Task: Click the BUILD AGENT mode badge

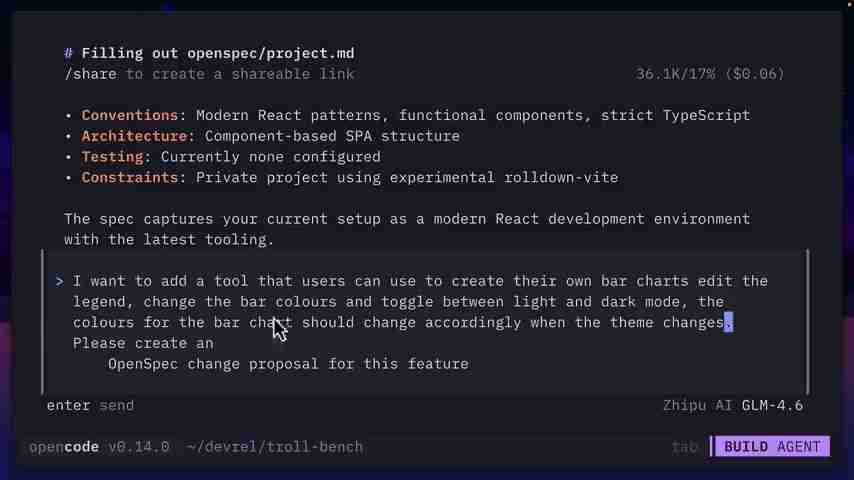Action: pyautogui.click(x=771, y=446)
